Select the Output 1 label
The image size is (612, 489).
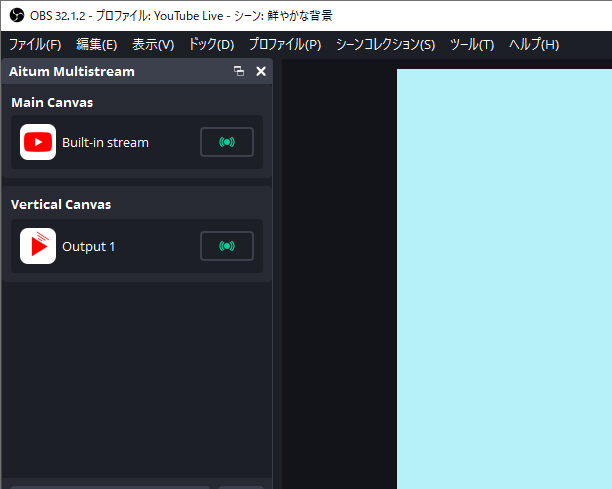coord(89,247)
